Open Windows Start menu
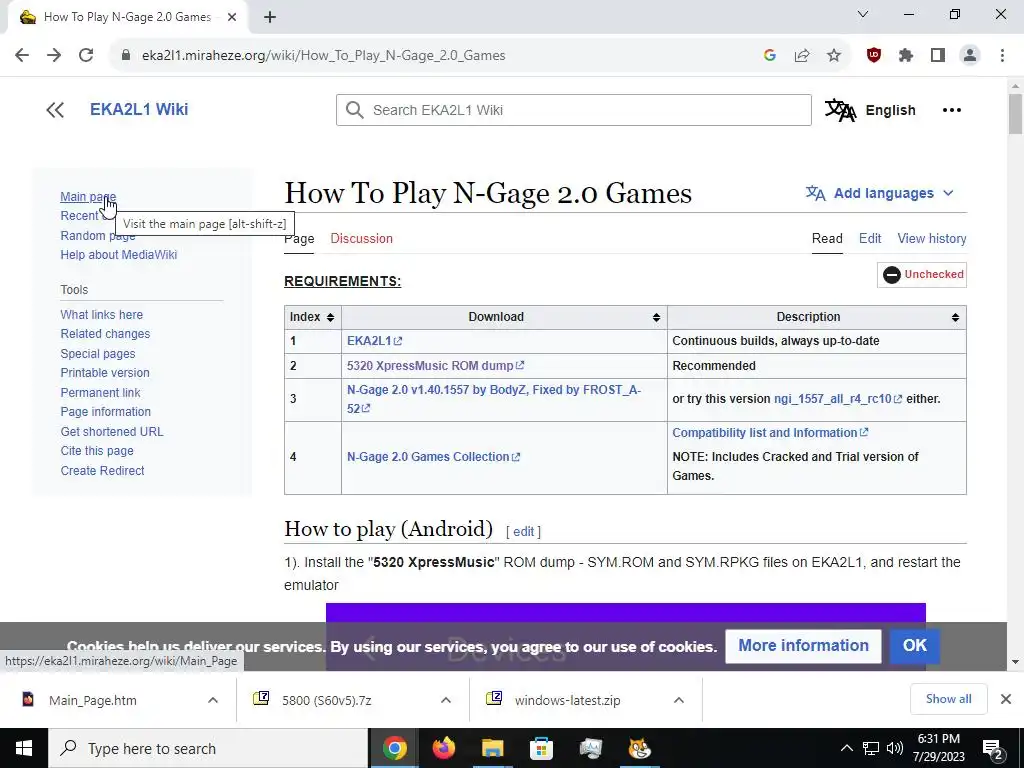Screen dimensions: 1024x768 coord(24,748)
